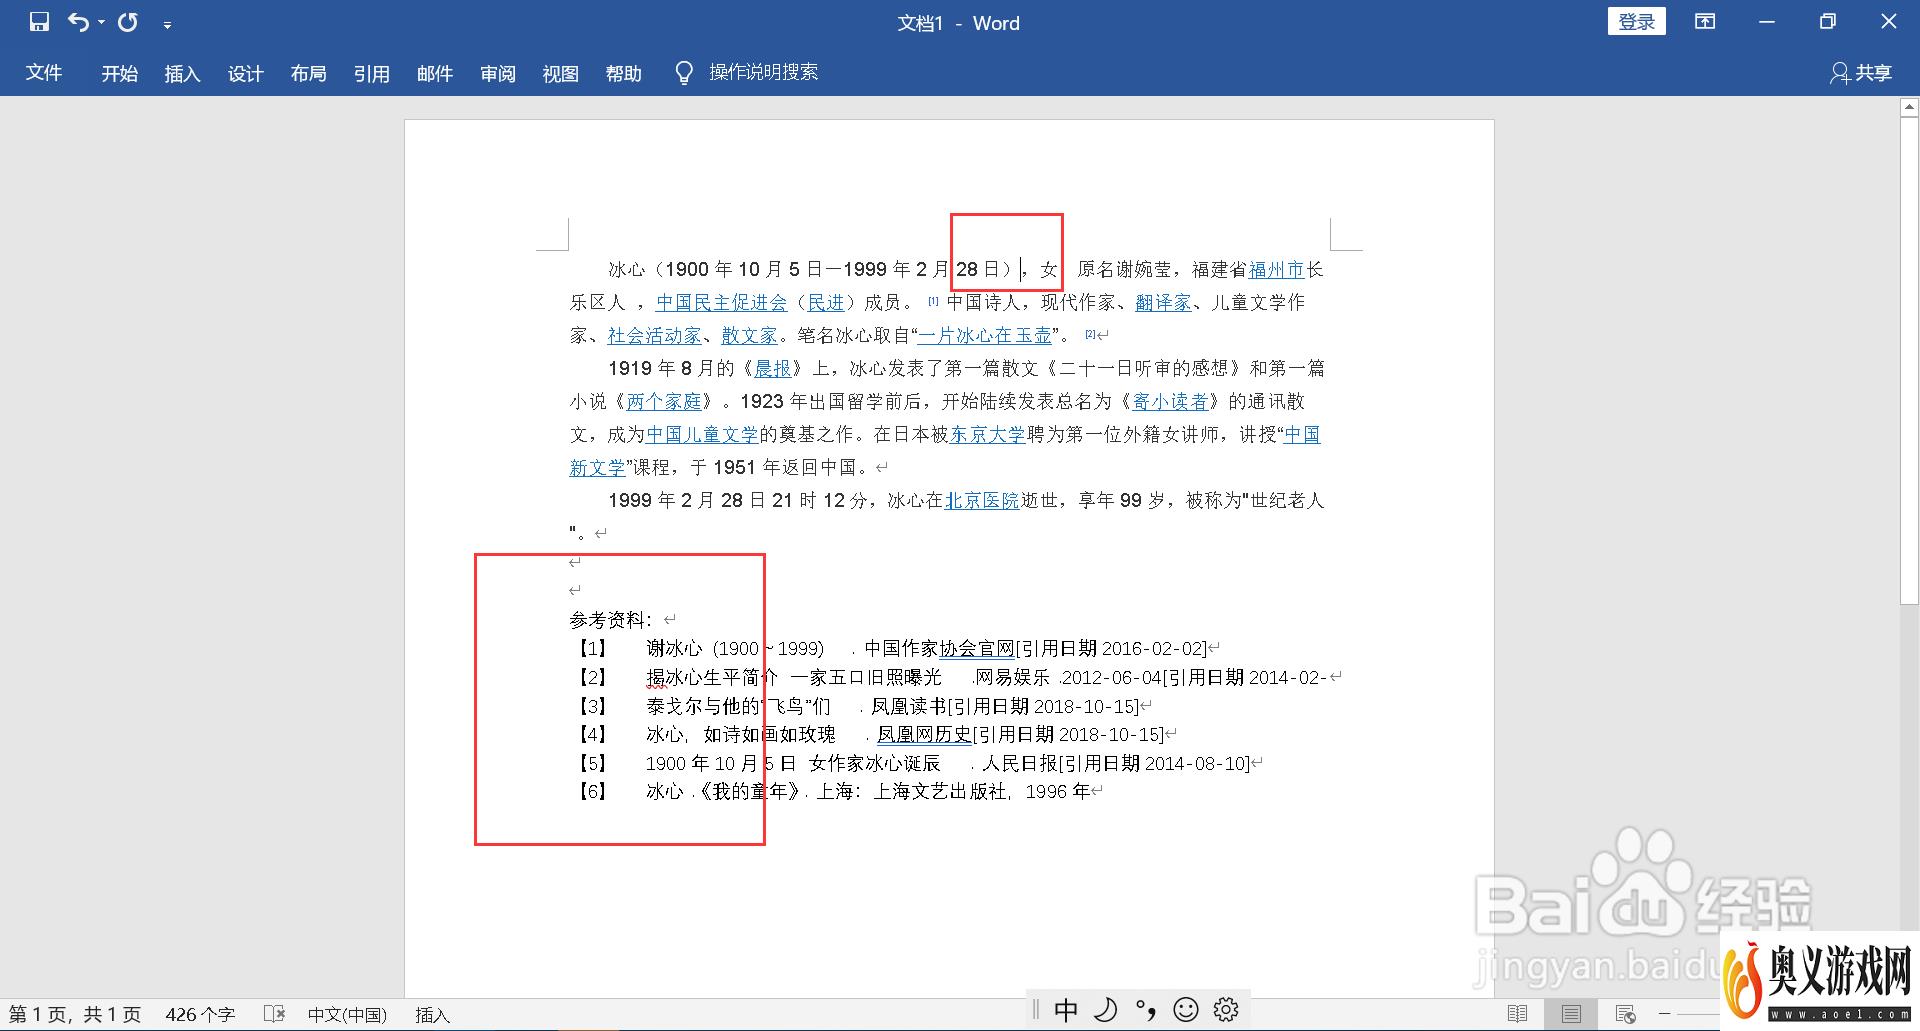The width and height of the screenshot is (1920, 1031).
Task: Switch to the 视图 ribbon tab
Action: tap(561, 73)
